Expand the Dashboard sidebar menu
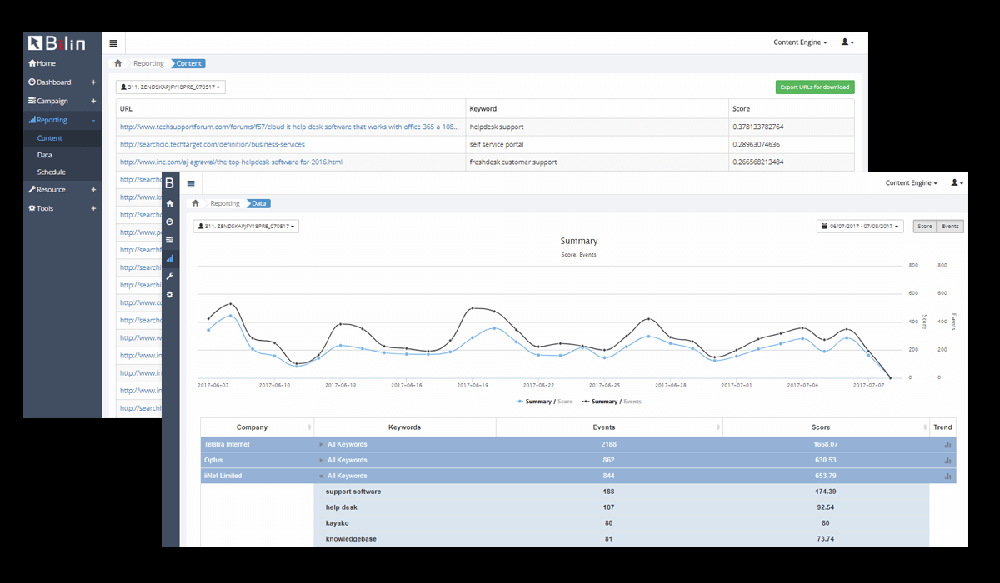1000x583 pixels. (62, 82)
